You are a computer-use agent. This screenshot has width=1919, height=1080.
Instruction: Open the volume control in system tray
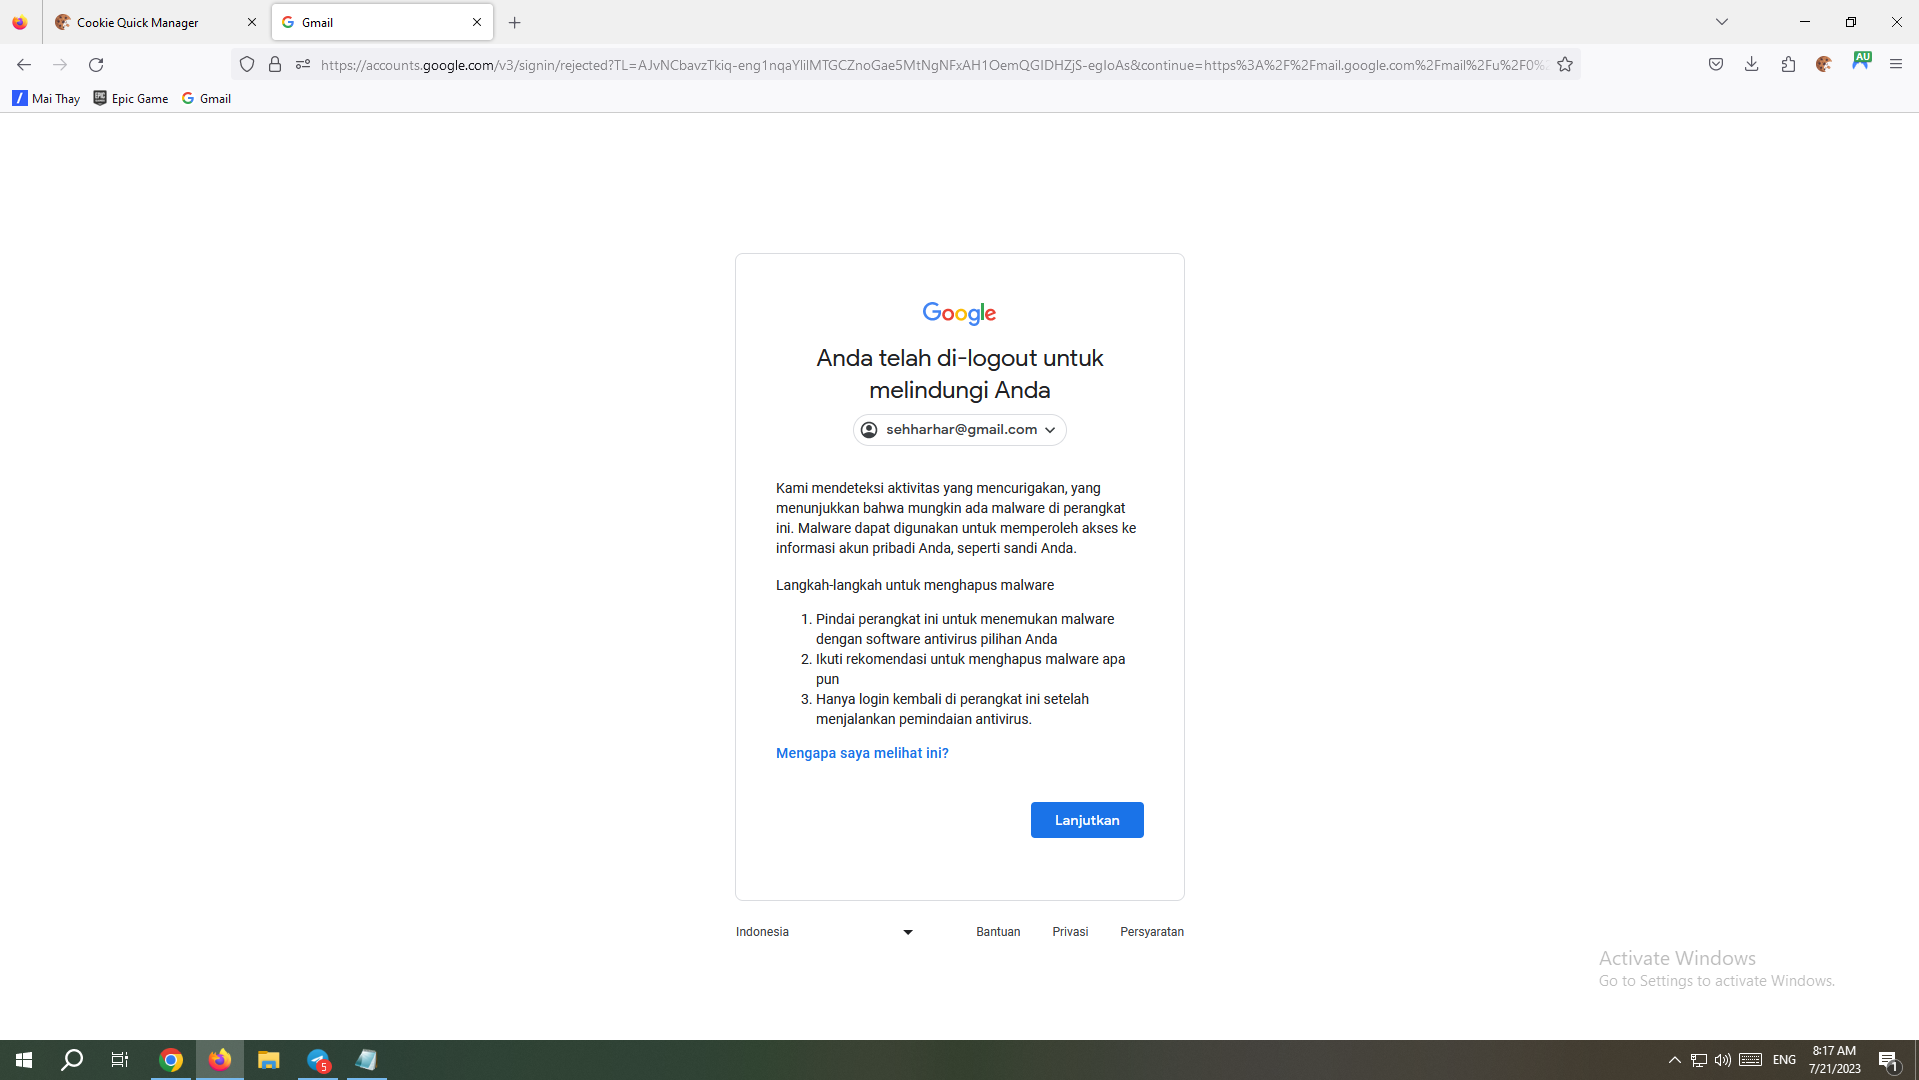click(1723, 1060)
